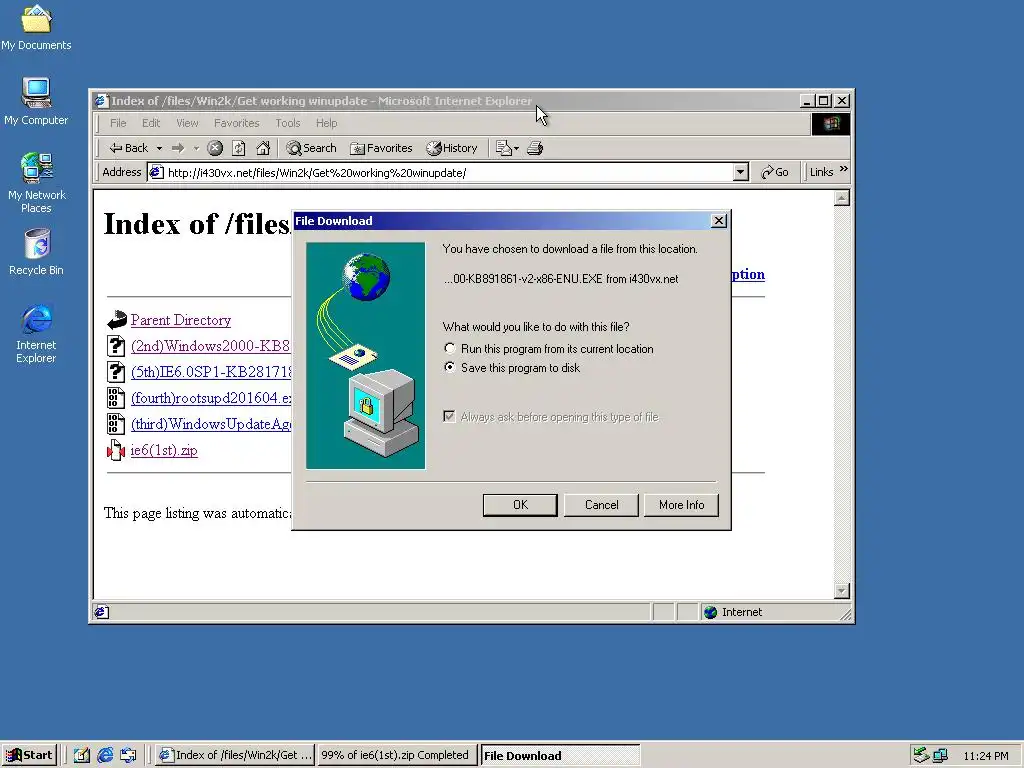The image size is (1024, 768).
Task: Open the File menu
Action: point(118,123)
